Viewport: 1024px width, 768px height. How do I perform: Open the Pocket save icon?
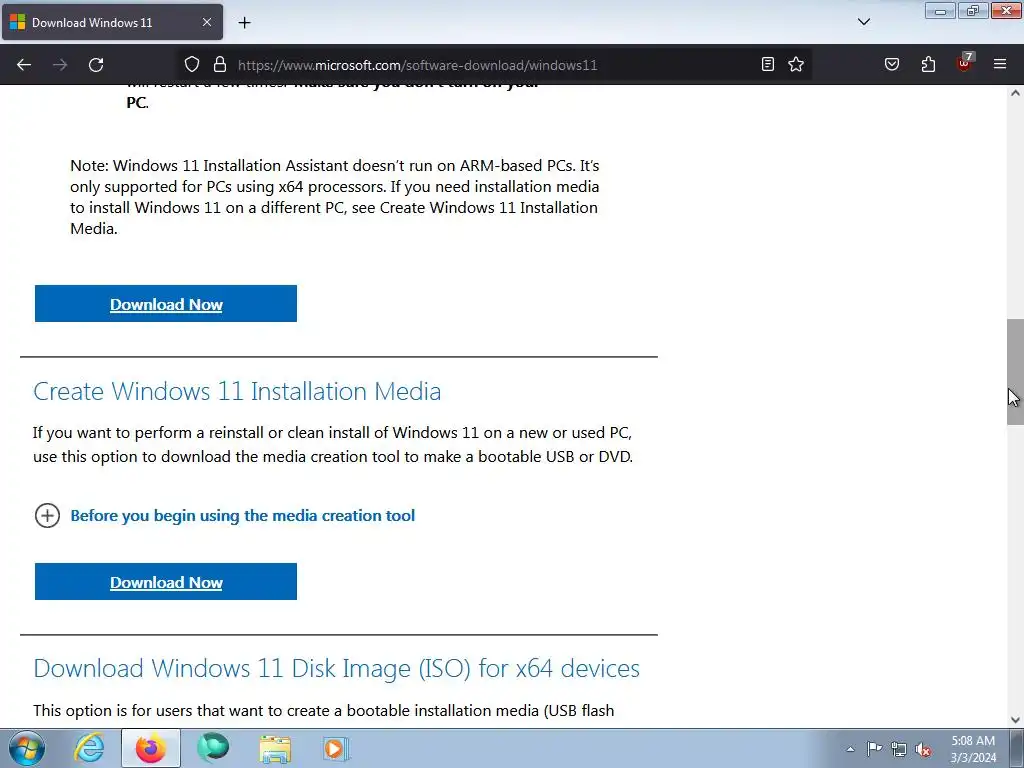coord(892,64)
